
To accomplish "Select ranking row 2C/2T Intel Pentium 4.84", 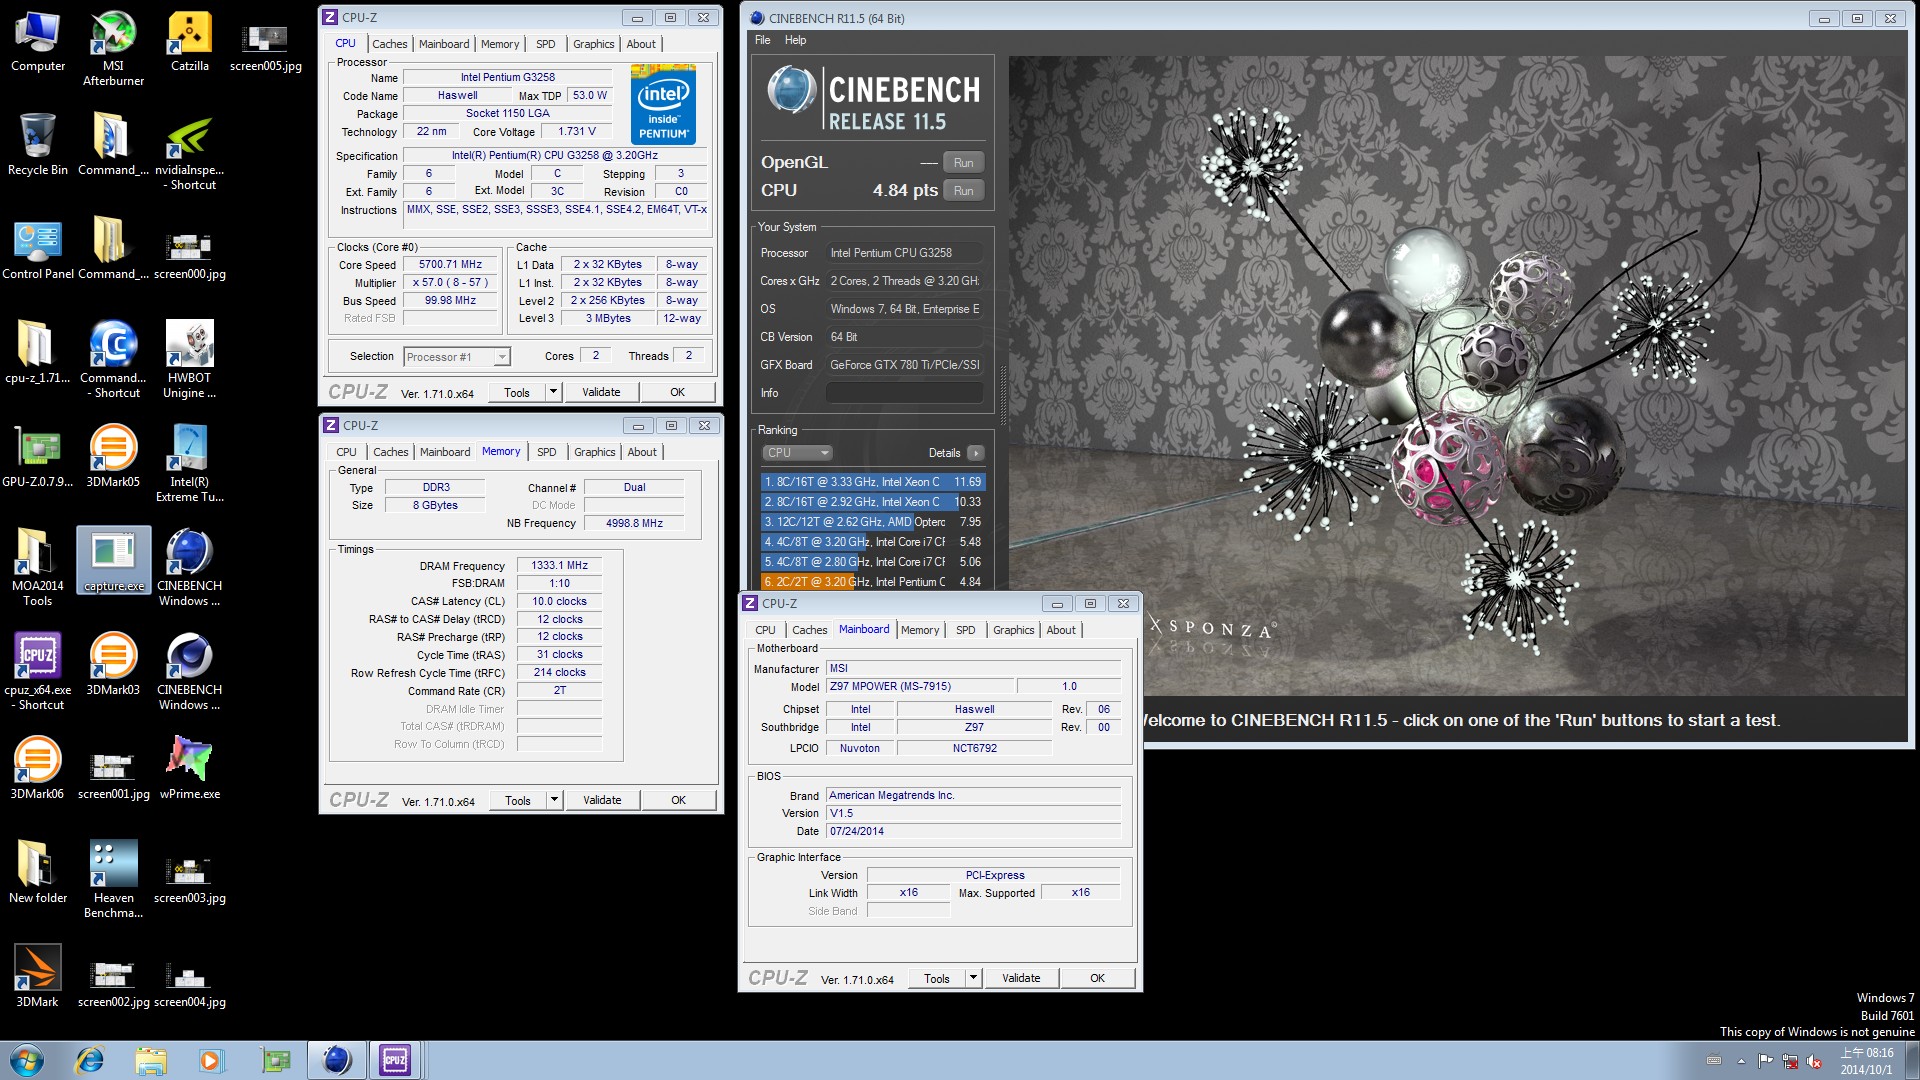I will pyautogui.click(x=873, y=582).
